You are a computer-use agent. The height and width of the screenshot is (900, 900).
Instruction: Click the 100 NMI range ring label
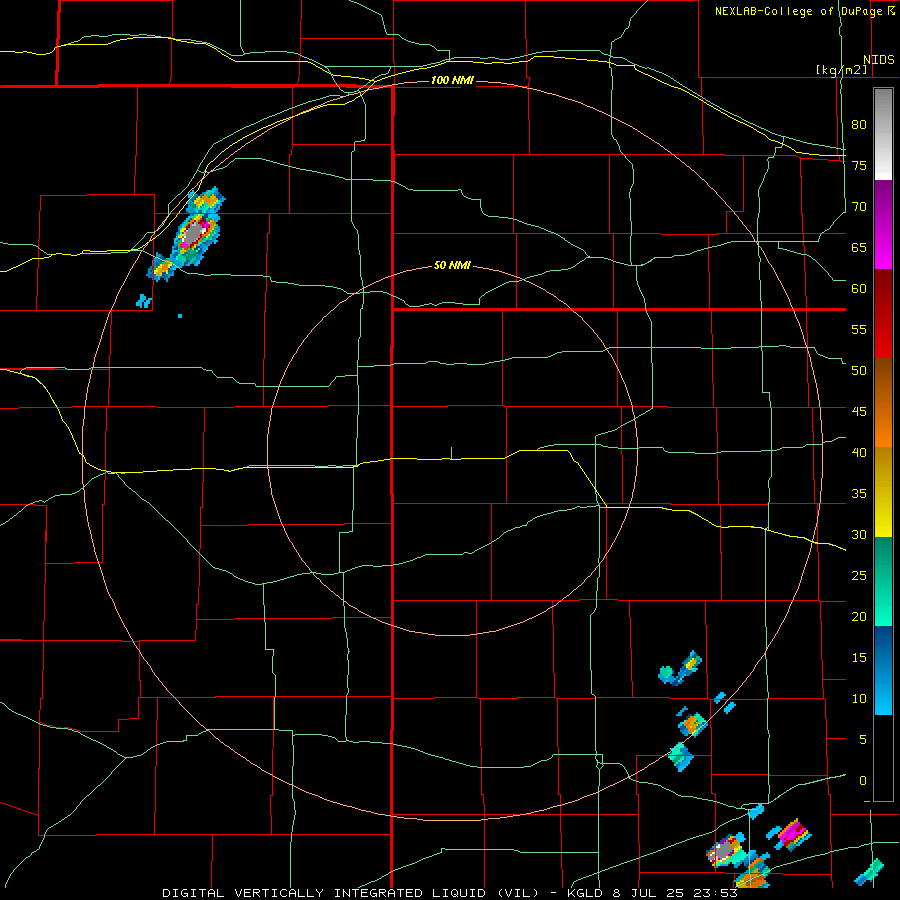(452, 80)
